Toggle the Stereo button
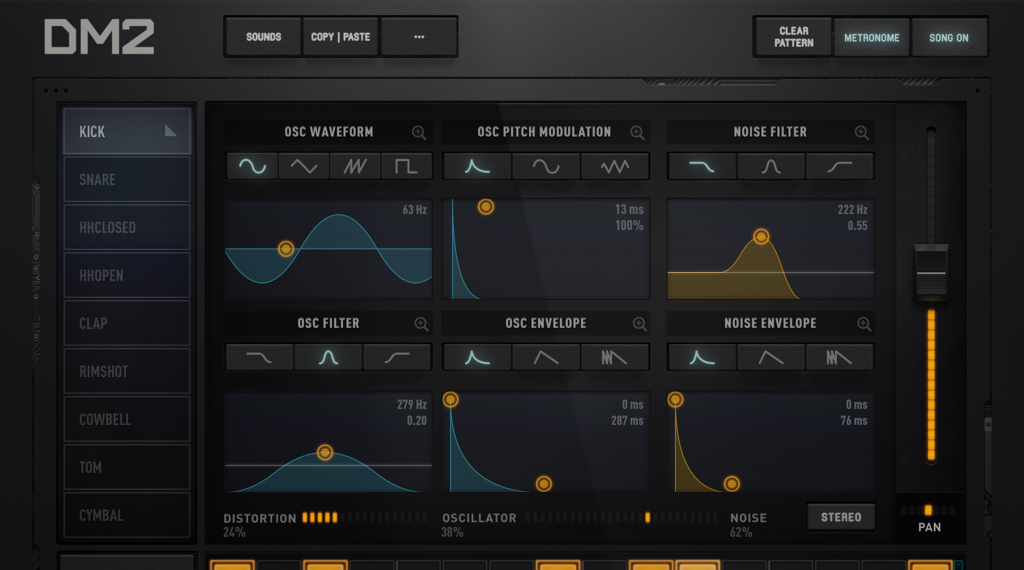 [841, 517]
